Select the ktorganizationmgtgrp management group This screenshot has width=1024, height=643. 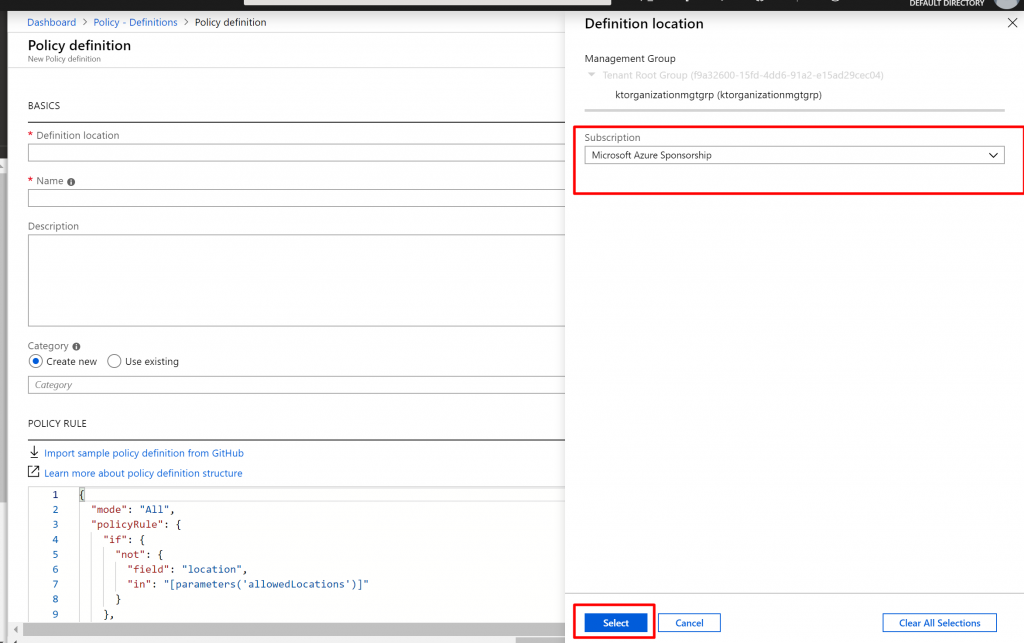718,95
